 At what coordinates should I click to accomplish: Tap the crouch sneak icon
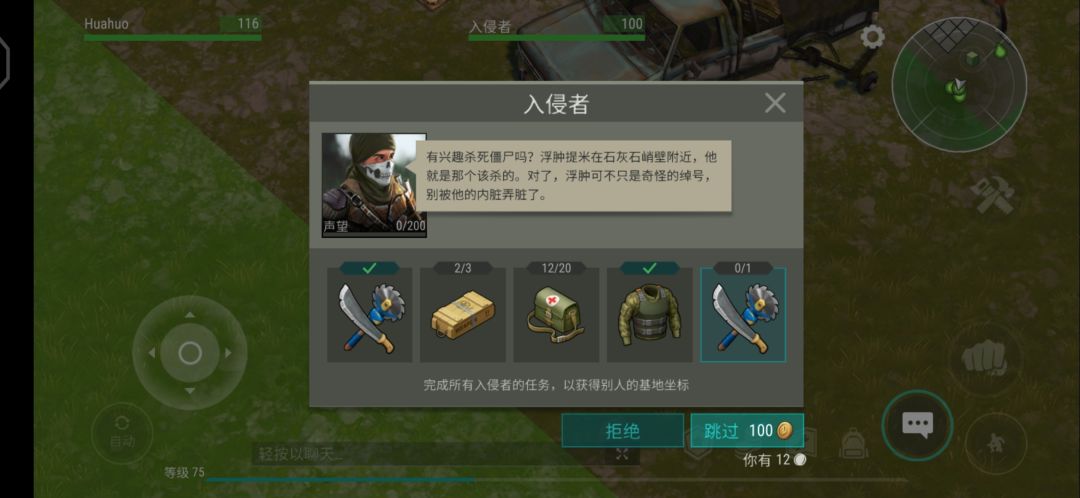(995, 444)
